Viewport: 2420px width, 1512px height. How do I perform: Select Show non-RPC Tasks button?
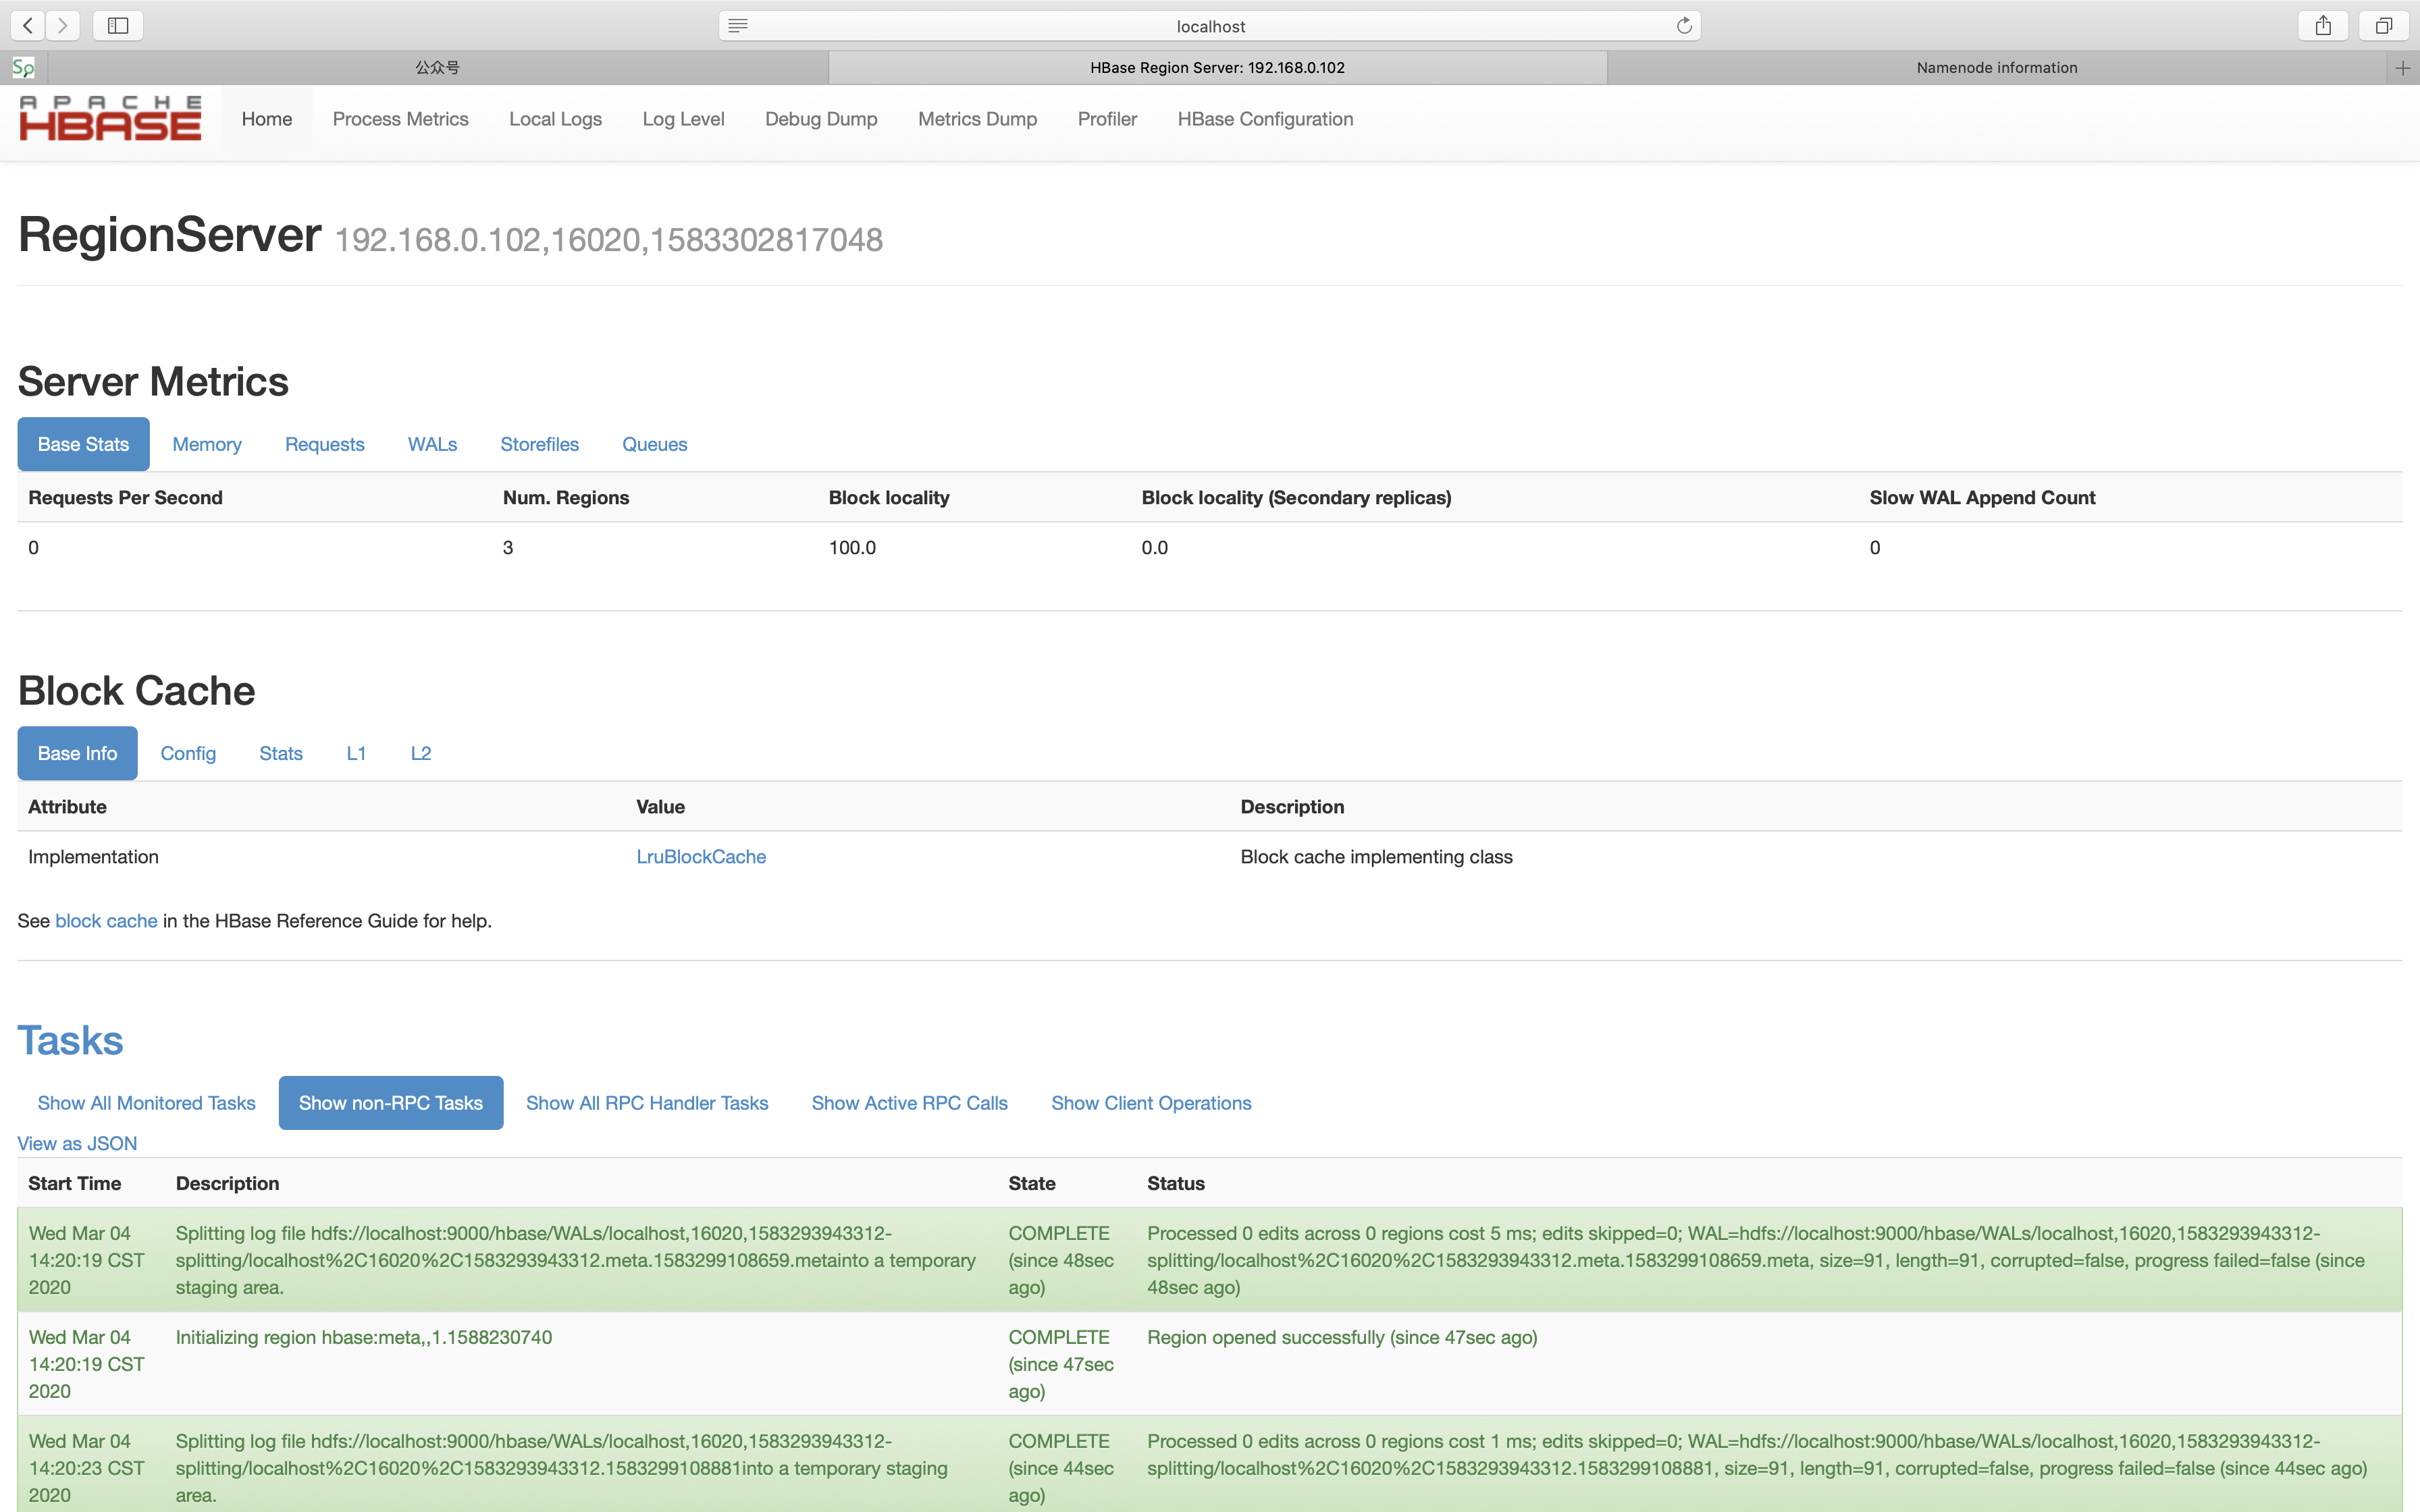pyautogui.click(x=390, y=1103)
